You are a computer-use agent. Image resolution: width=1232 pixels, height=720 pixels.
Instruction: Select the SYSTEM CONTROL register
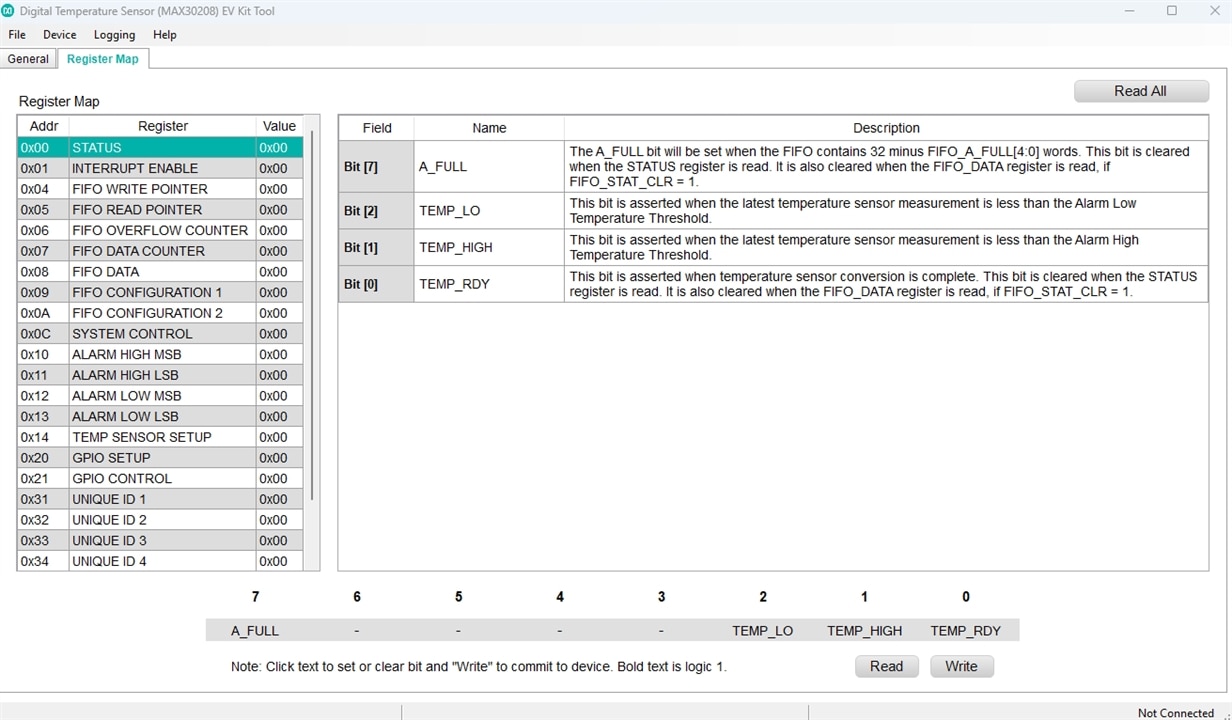click(x=160, y=334)
